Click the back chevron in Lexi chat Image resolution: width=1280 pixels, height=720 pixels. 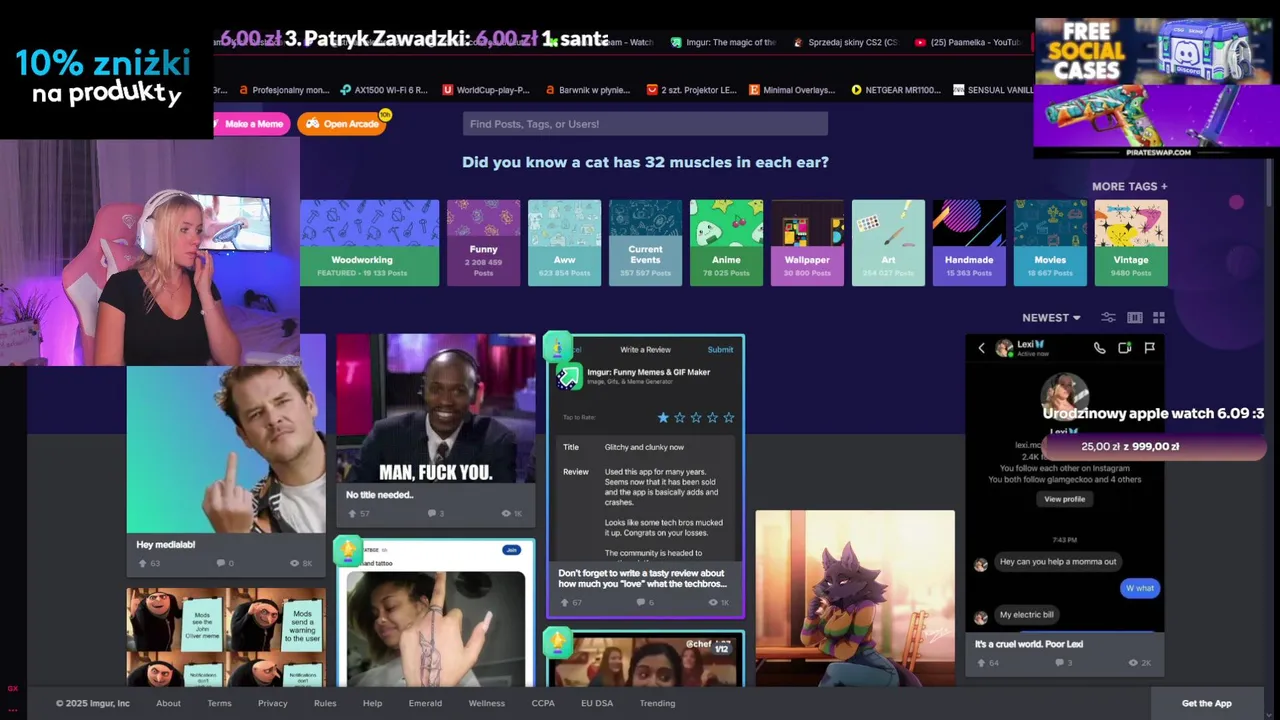click(981, 348)
